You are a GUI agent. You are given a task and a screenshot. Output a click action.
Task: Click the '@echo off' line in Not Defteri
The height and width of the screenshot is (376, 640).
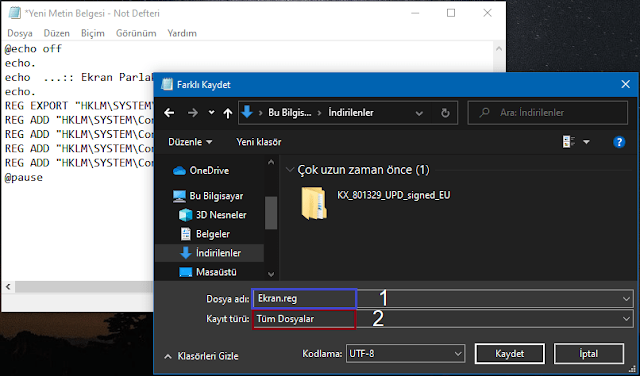pyautogui.click(x=33, y=49)
